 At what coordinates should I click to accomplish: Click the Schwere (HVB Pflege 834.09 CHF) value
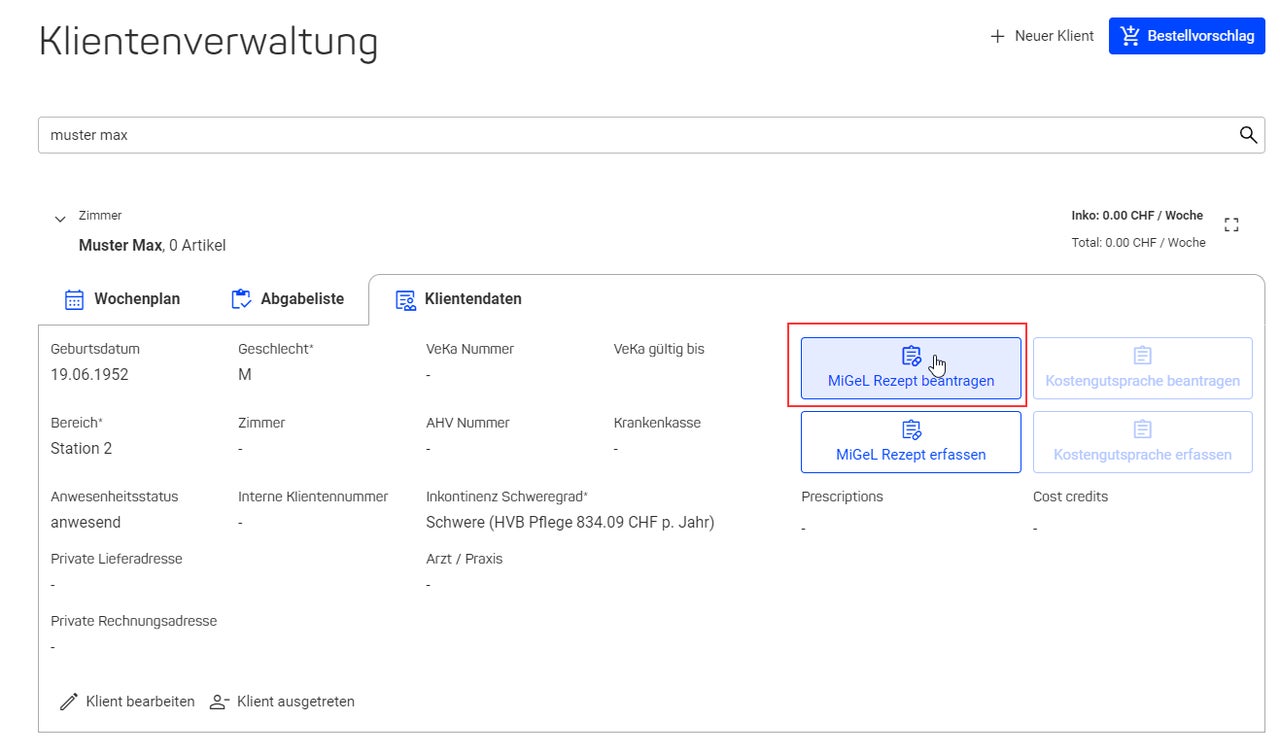570,523
